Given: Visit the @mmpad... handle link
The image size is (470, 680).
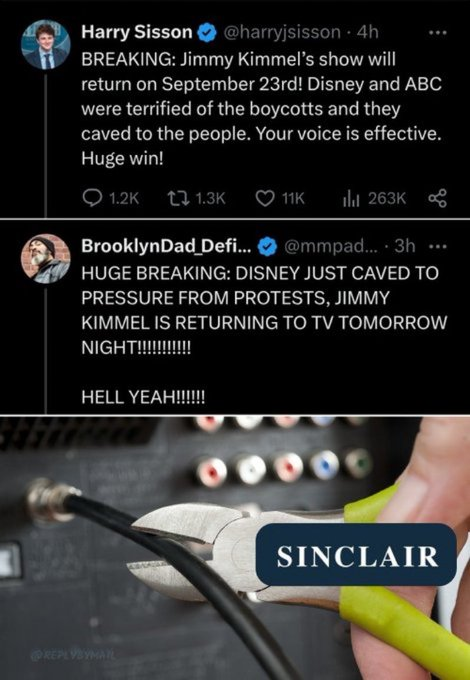Looking at the screenshot, I should (331, 246).
